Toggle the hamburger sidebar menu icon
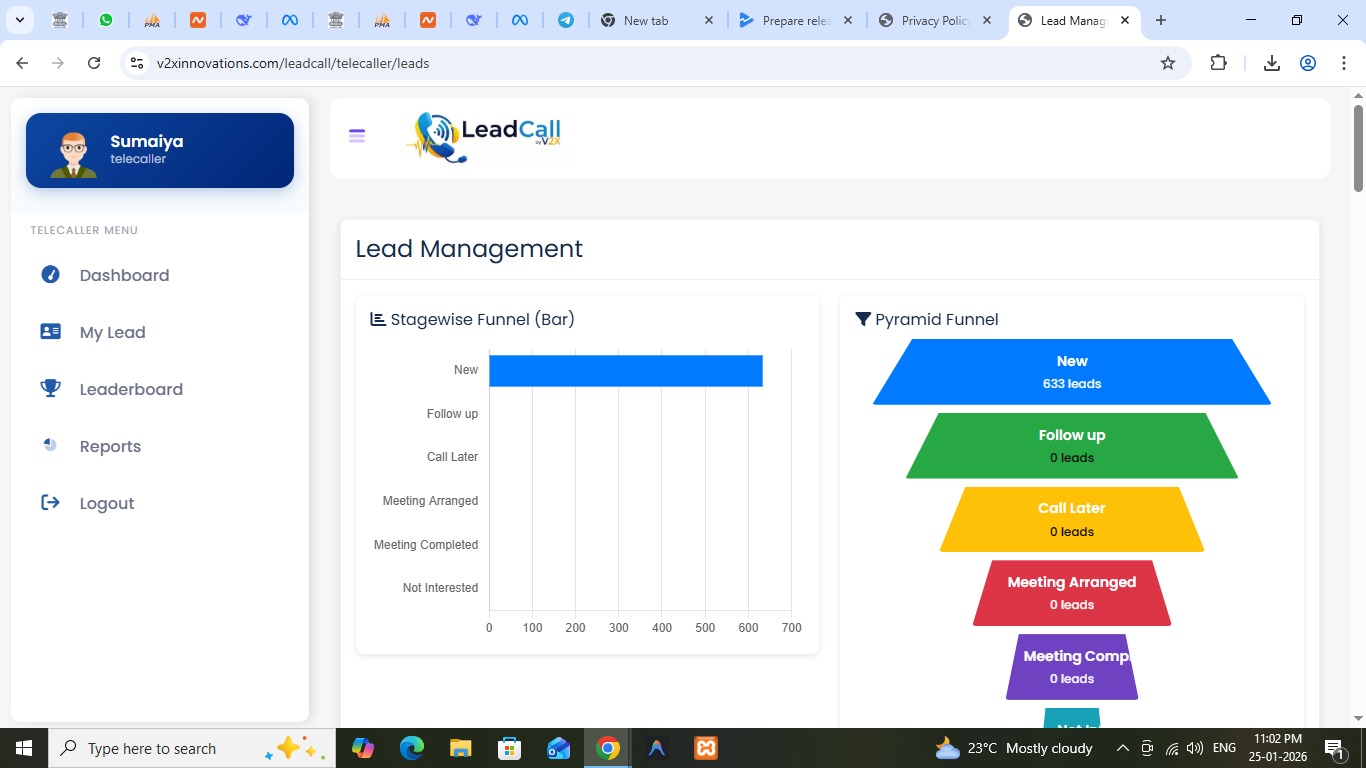1366x768 pixels. point(357,136)
